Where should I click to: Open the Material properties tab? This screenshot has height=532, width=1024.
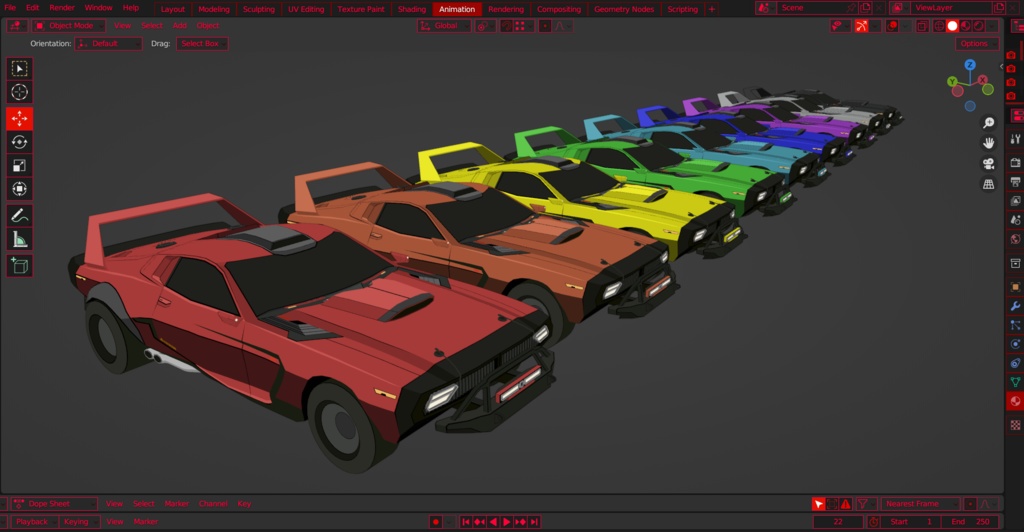(x=1015, y=401)
